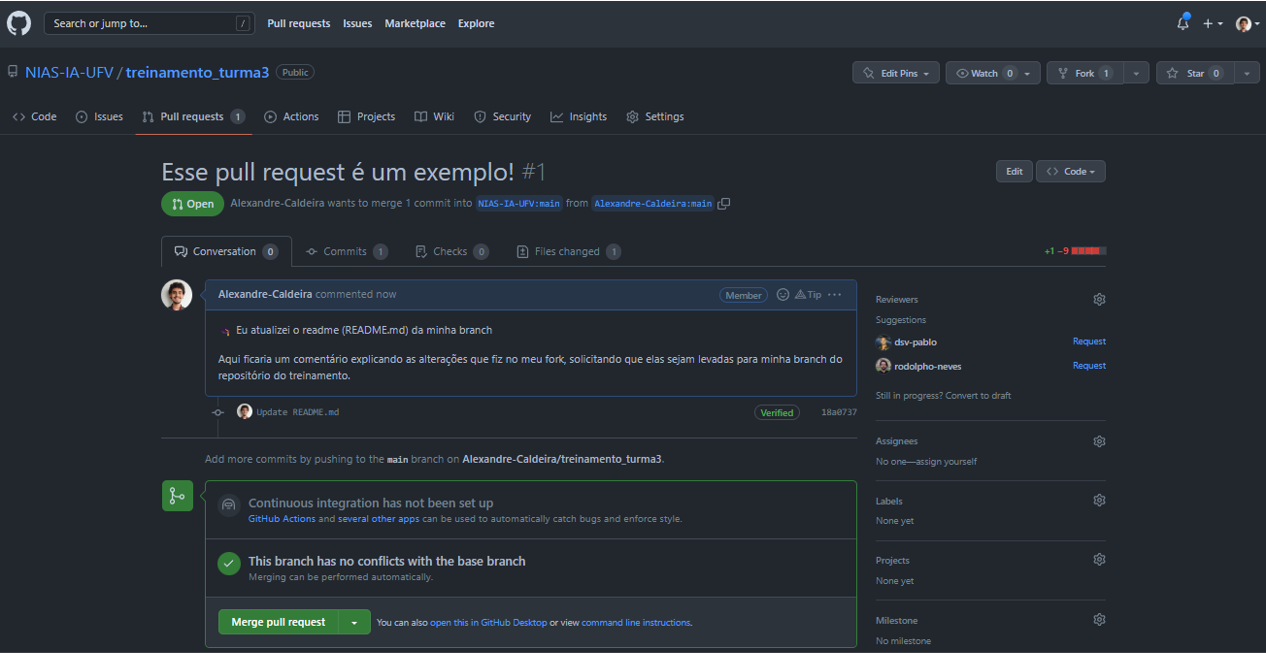
Task: Open the Edit Pins dropdown
Action: (x=896, y=73)
